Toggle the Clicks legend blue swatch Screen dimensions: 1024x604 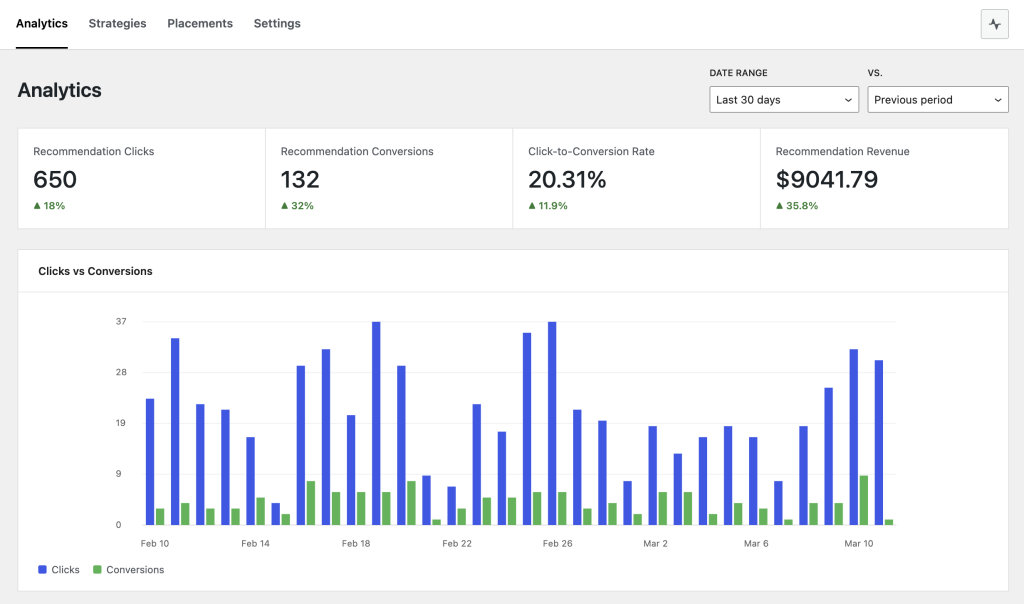(42, 569)
